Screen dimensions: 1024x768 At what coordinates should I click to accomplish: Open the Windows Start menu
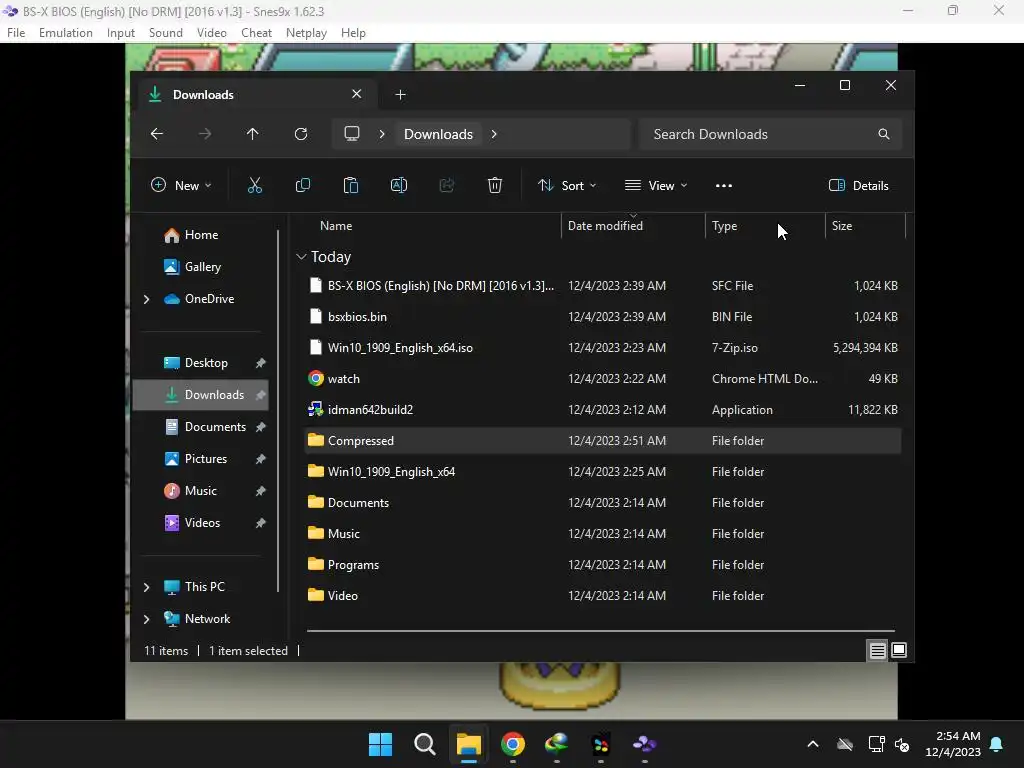pyautogui.click(x=381, y=744)
